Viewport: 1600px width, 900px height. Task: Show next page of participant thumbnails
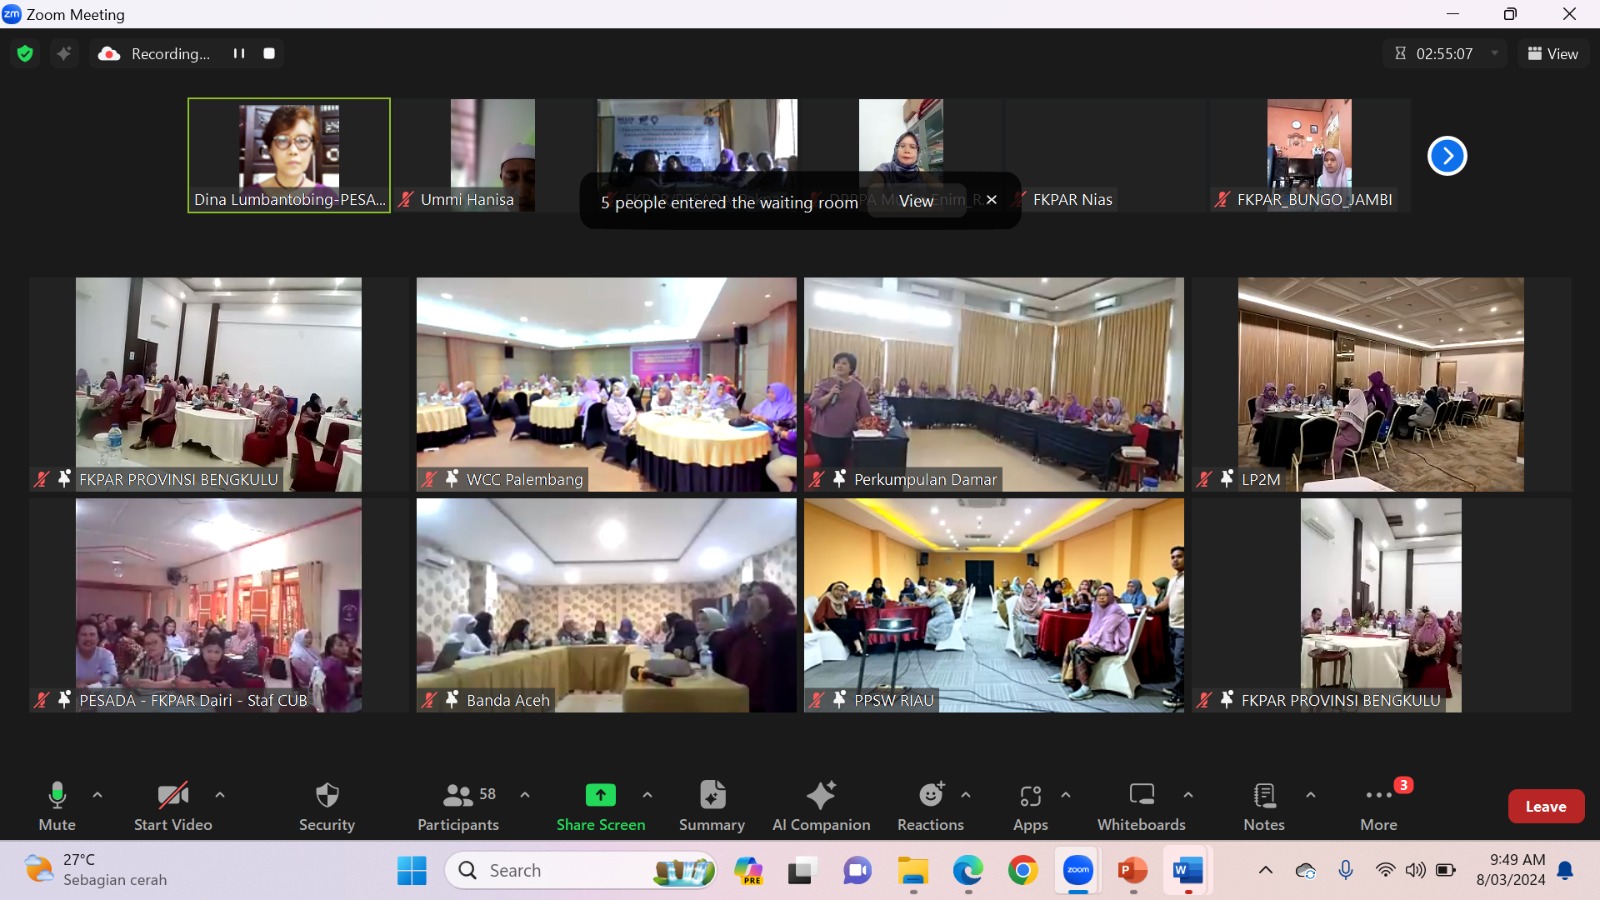click(1447, 156)
